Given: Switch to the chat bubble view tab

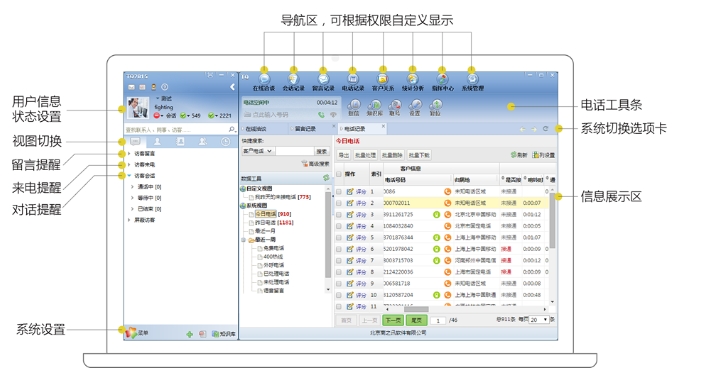Looking at the screenshot, I should tap(135, 141).
